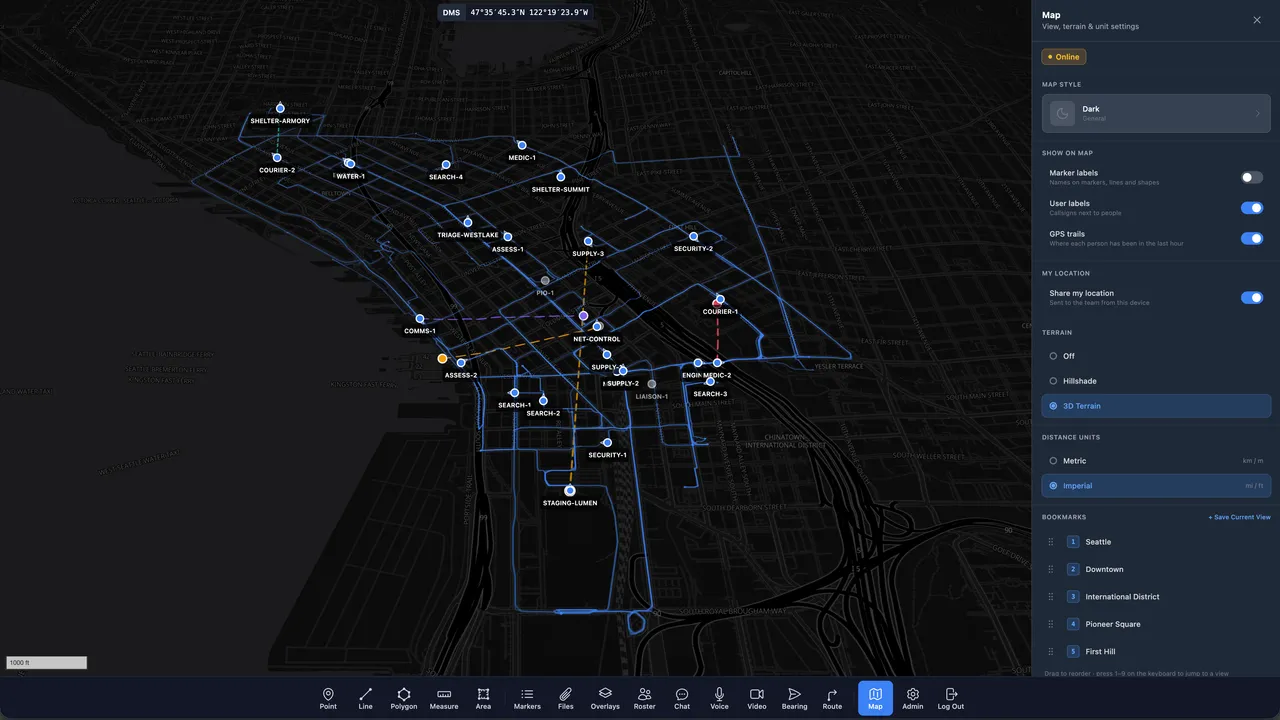Open the Dark map style selector
Screen dimensions: 1280x720
point(1157,113)
